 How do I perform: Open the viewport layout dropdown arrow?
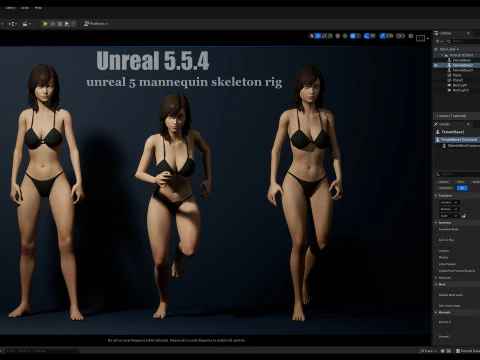[x=428, y=38]
